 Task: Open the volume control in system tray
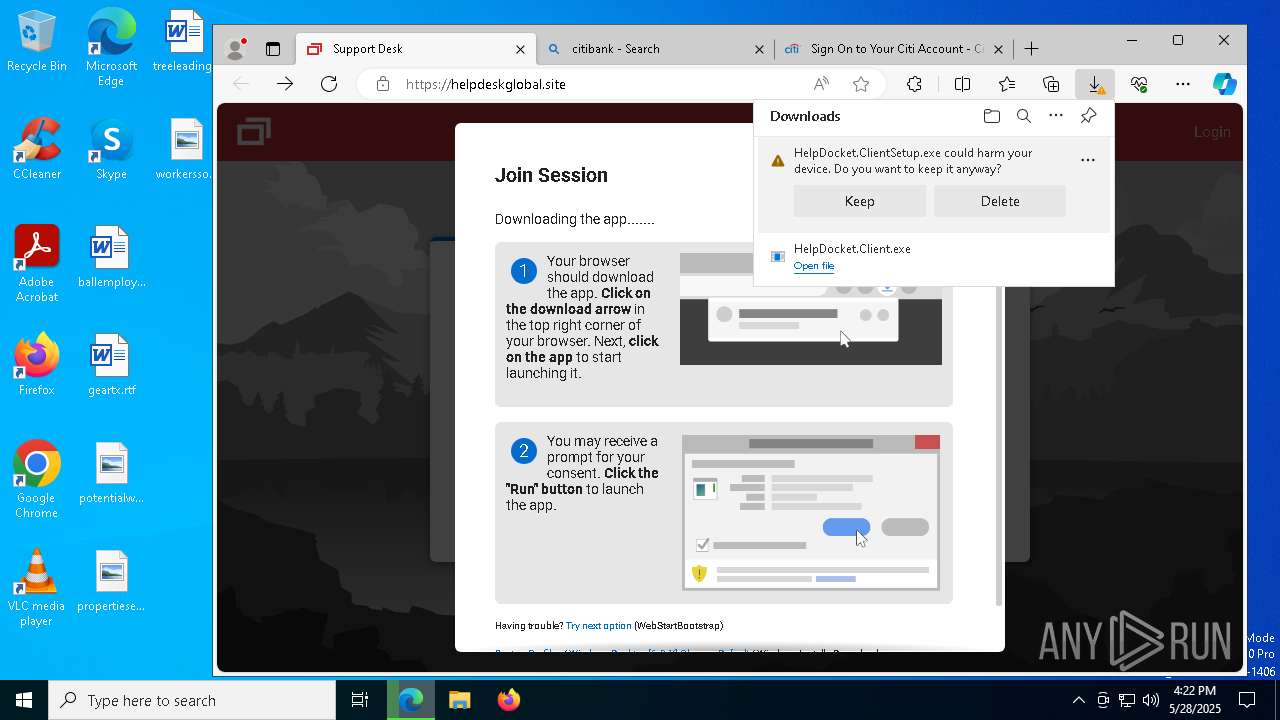(x=1151, y=700)
